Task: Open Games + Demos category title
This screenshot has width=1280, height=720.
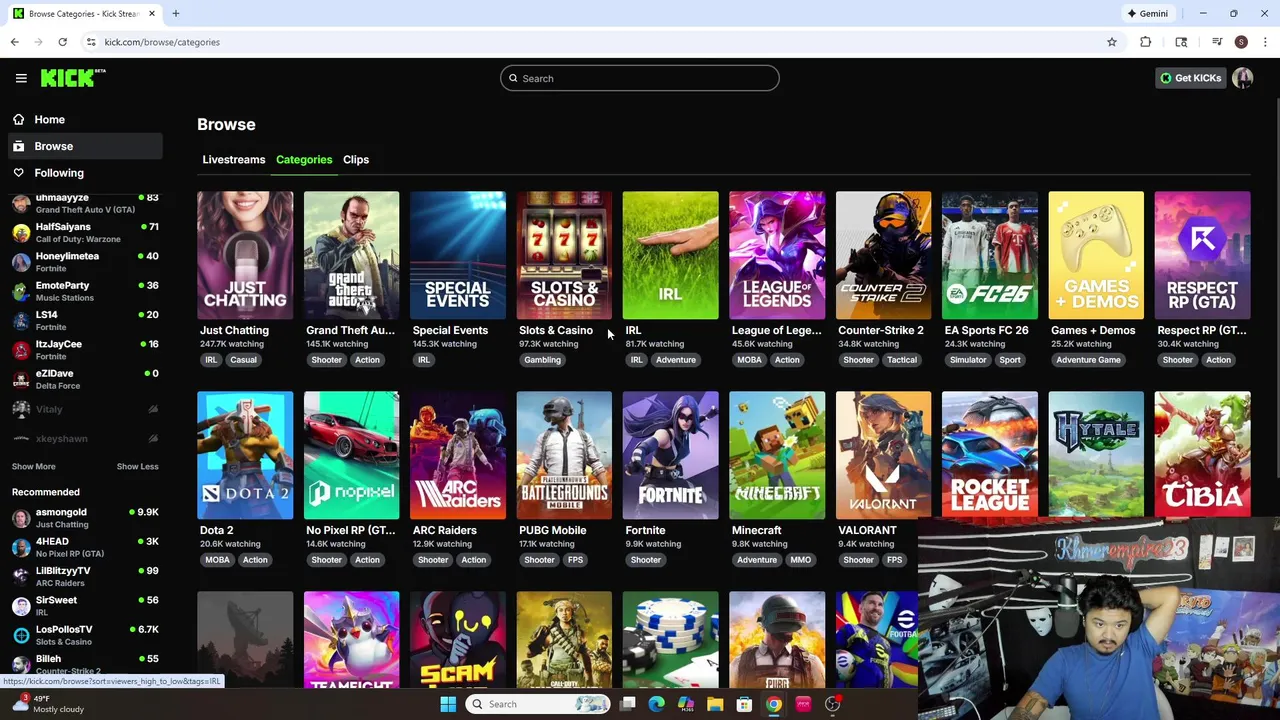Action: (x=1093, y=330)
